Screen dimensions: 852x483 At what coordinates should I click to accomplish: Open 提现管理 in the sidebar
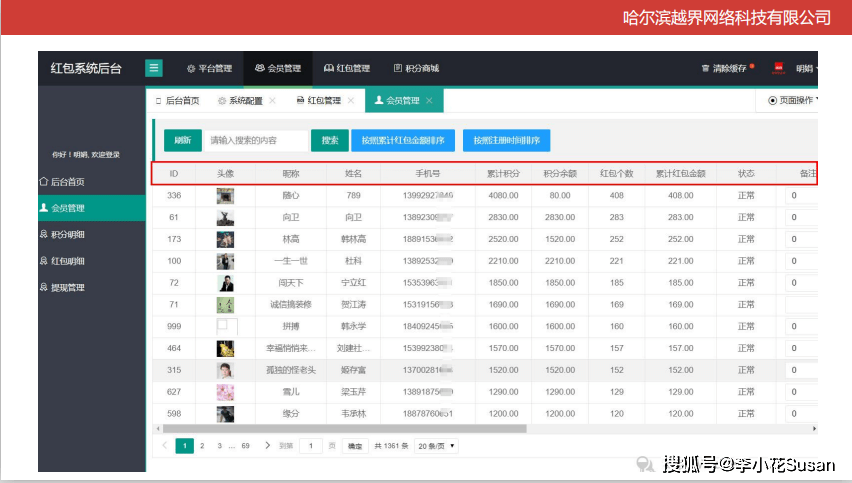tap(67, 288)
